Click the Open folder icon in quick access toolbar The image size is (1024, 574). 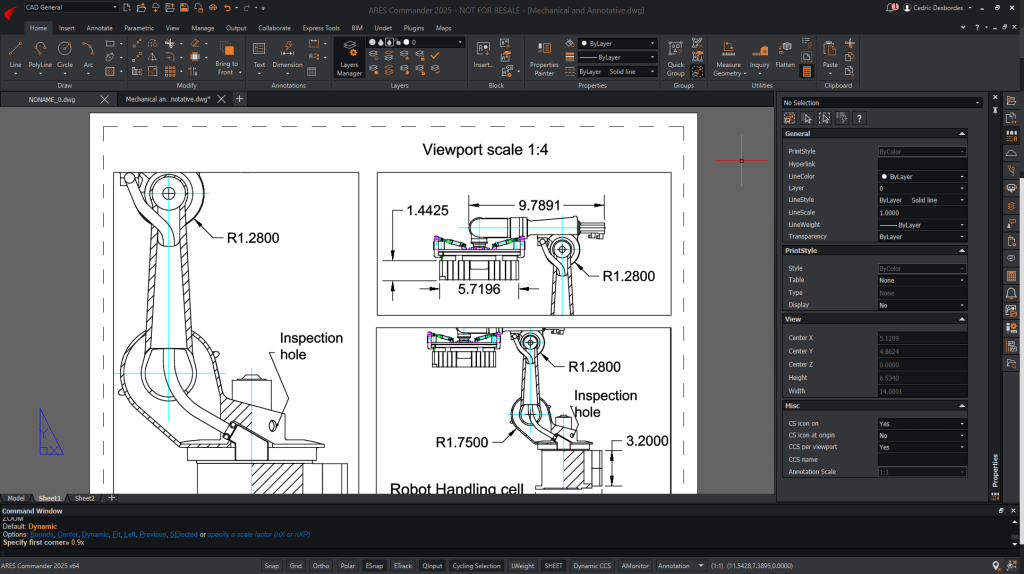(141, 8)
